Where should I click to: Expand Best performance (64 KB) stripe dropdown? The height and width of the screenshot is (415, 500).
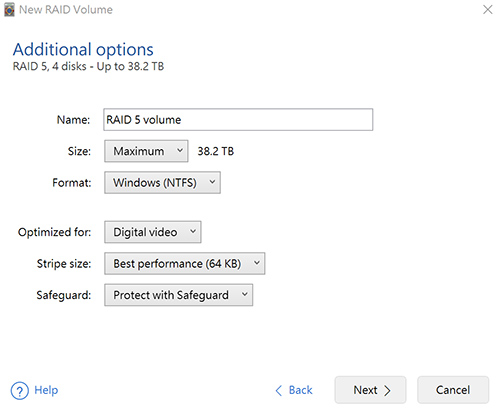[185, 263]
